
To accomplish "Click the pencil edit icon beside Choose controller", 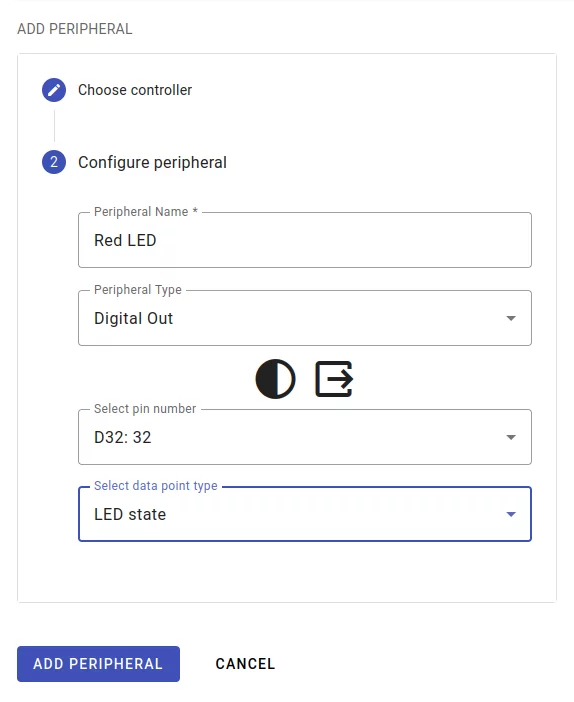I will click(x=54, y=90).
